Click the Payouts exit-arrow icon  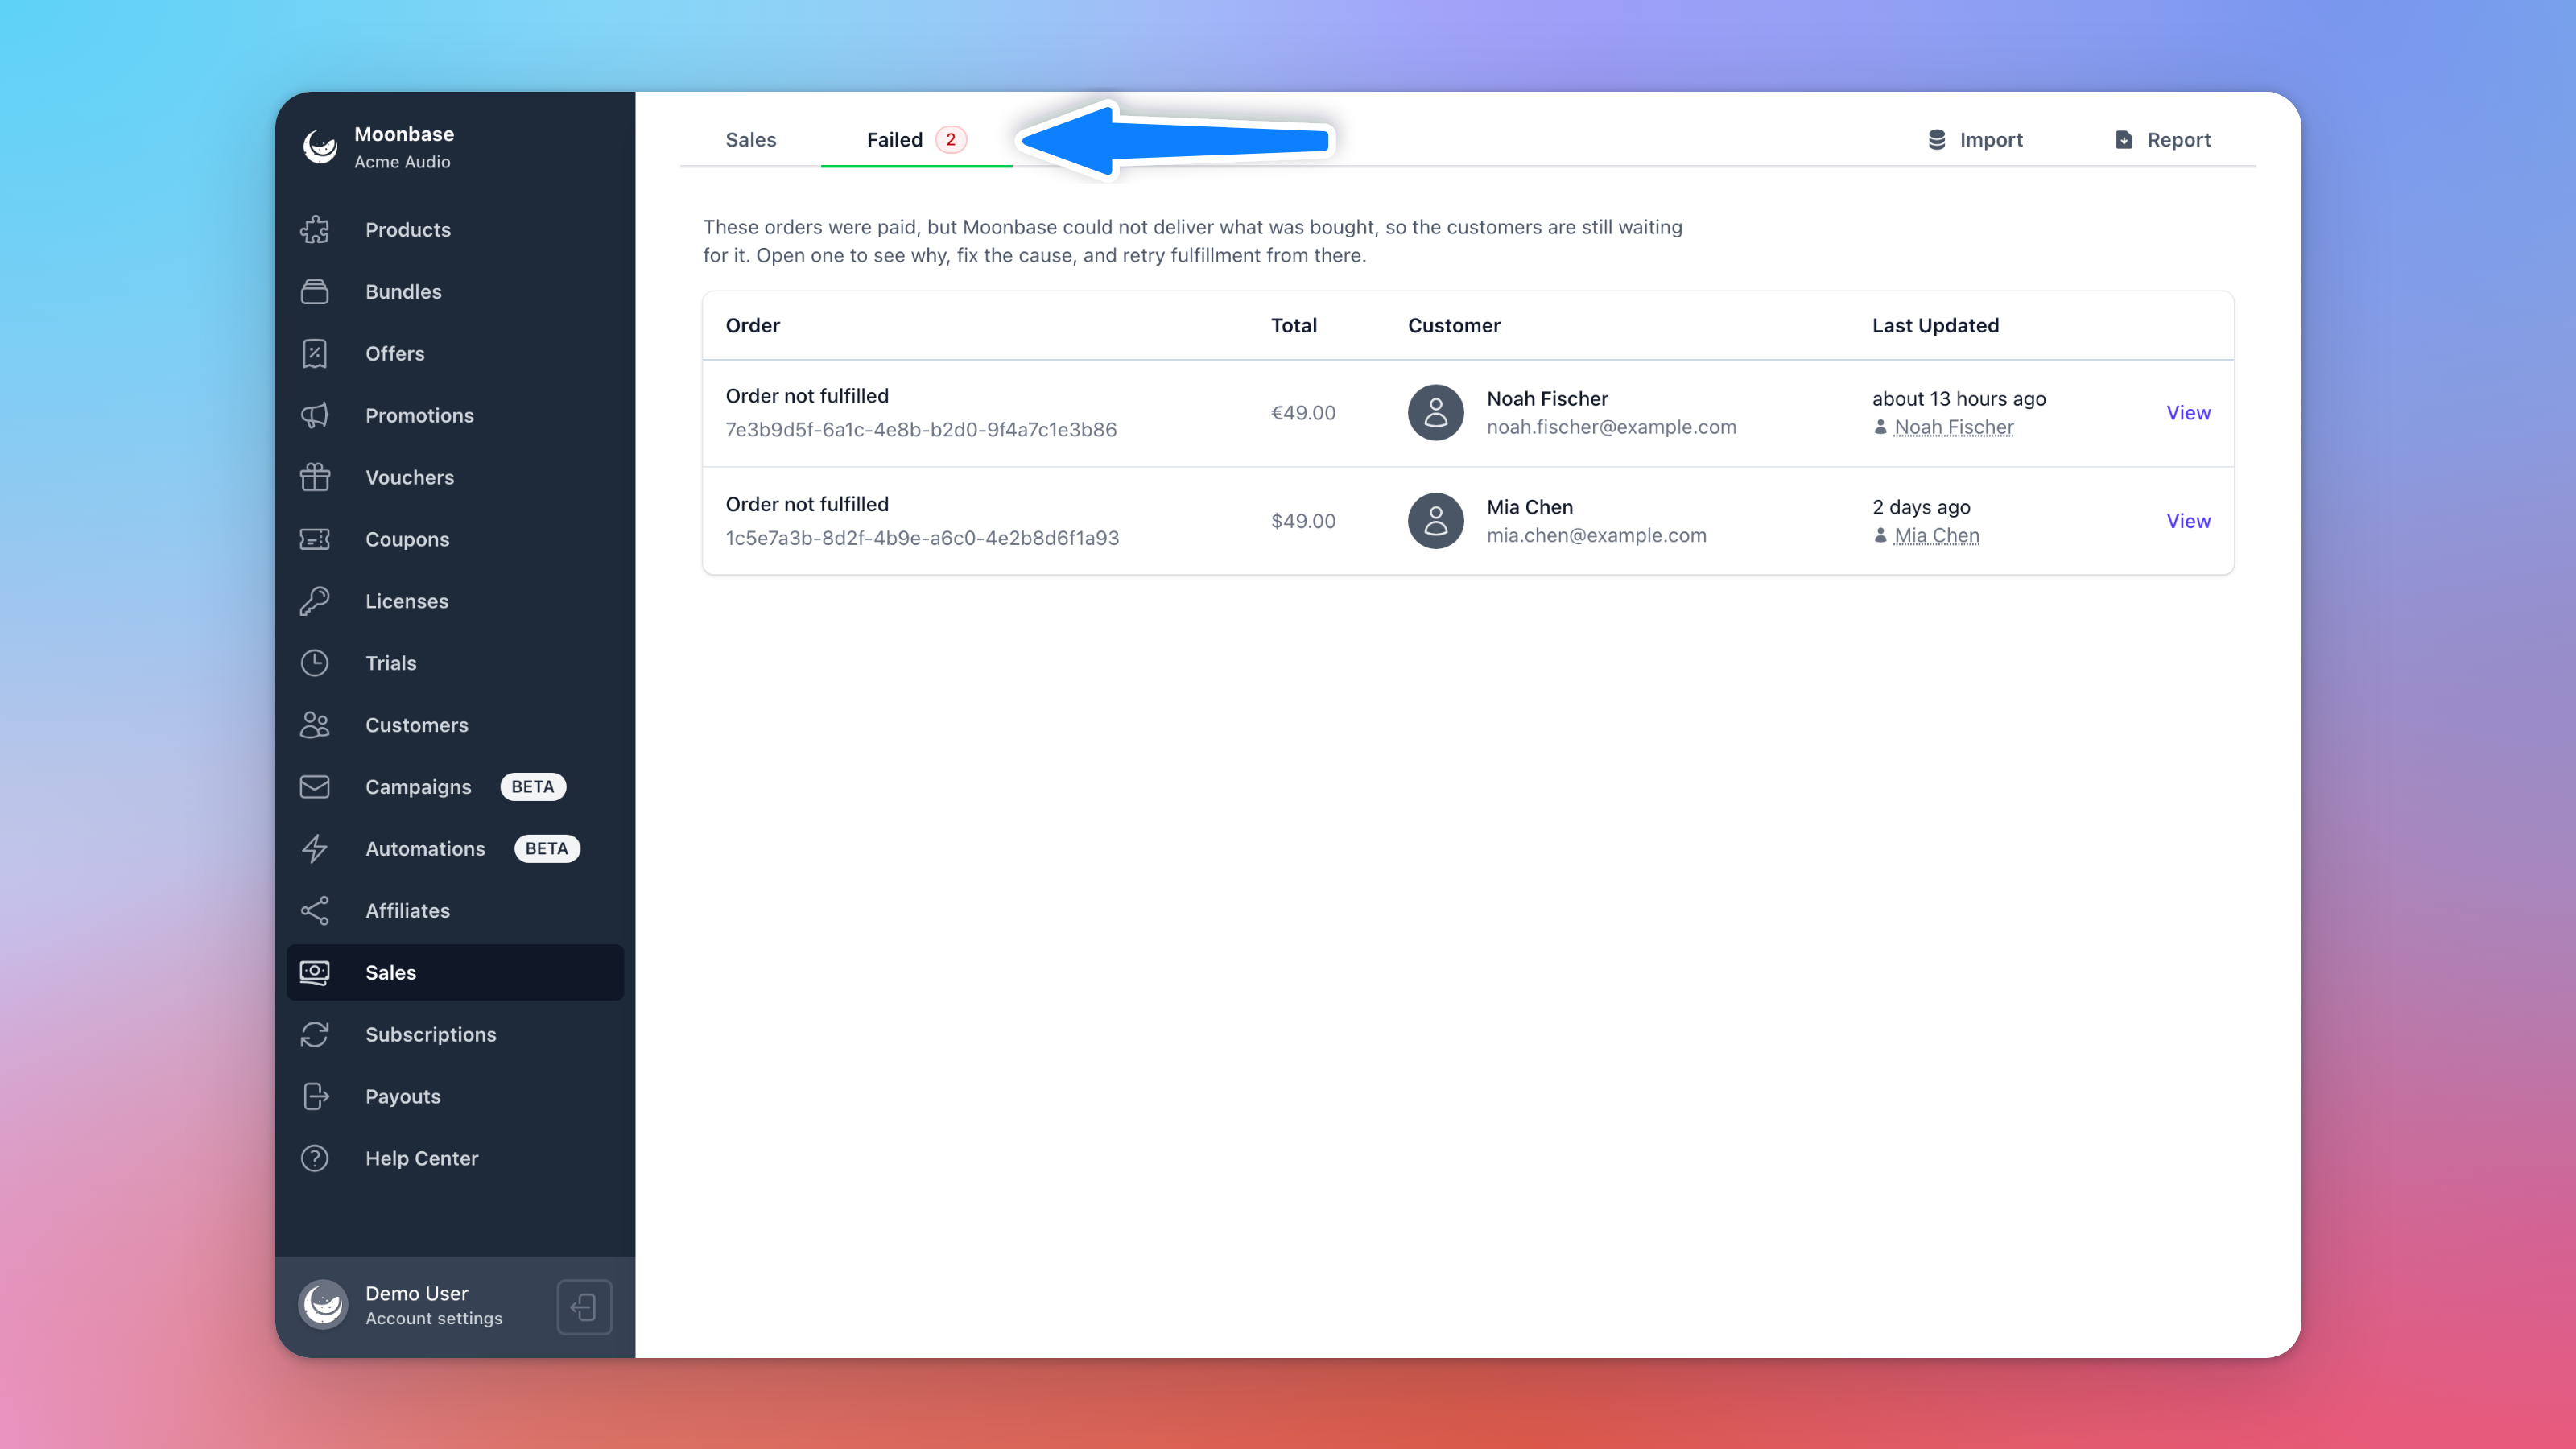pos(315,1097)
